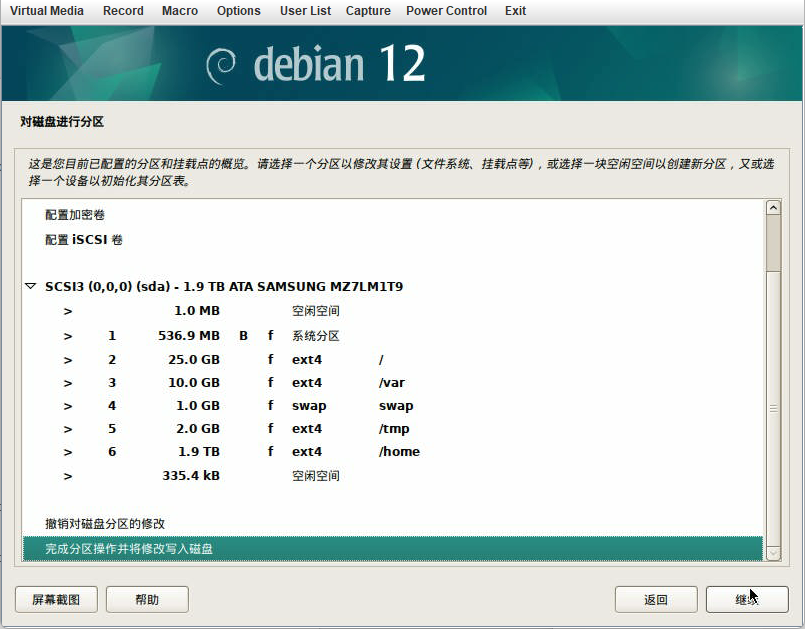Expand arrow for partition 3 /var
The image size is (805, 629).
[x=68, y=383]
